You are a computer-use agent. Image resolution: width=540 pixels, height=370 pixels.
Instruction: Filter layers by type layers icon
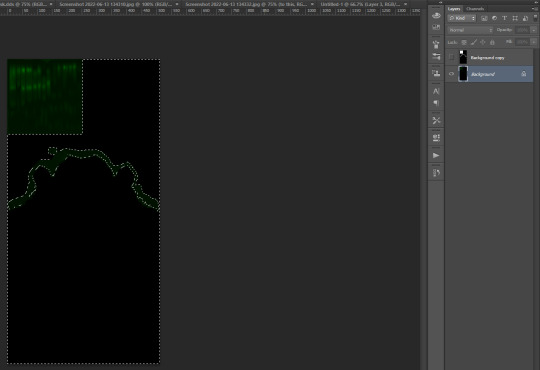coord(505,18)
